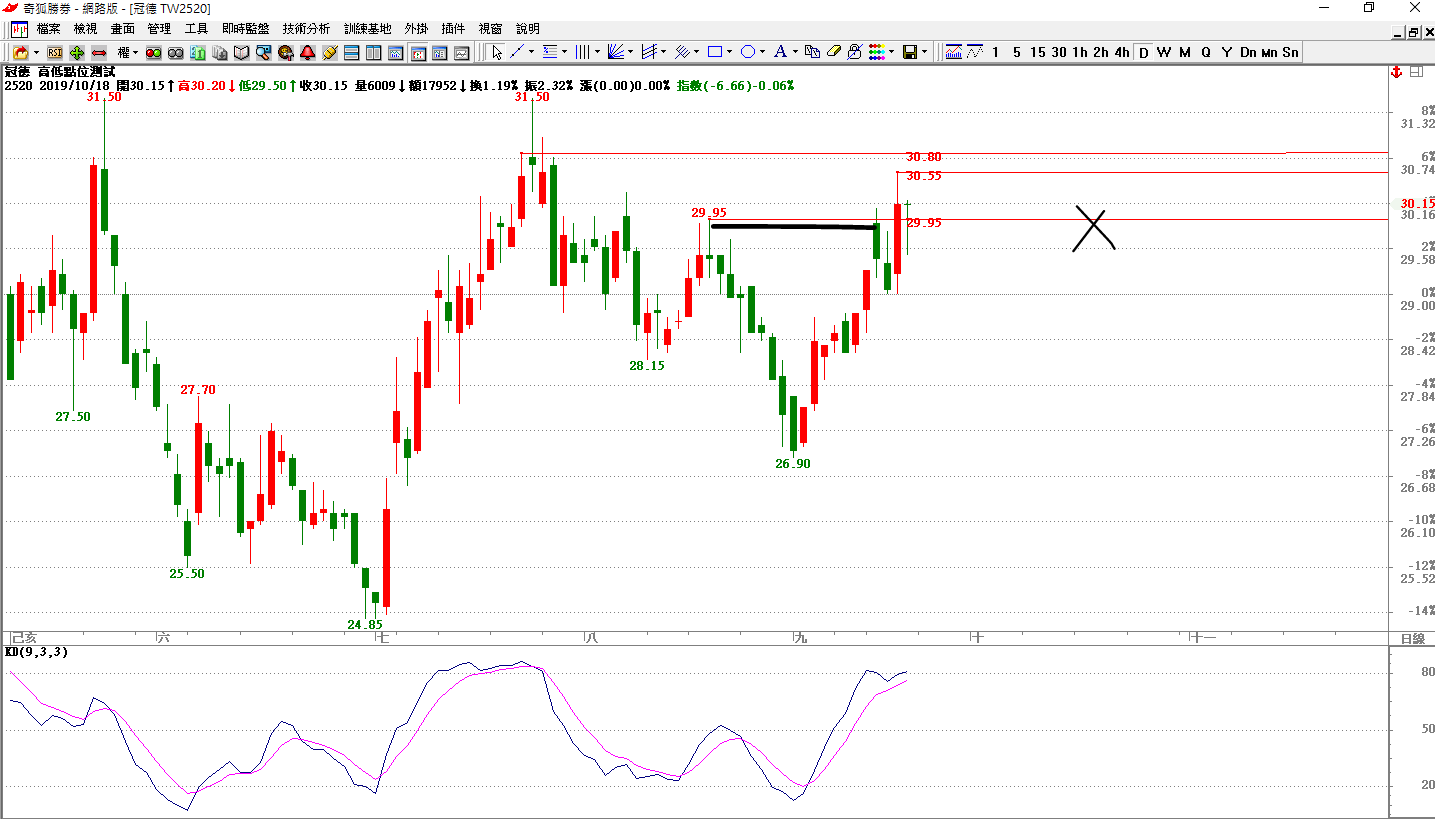
Task: Click the 30.80 resistance line label
Action: coord(924,157)
